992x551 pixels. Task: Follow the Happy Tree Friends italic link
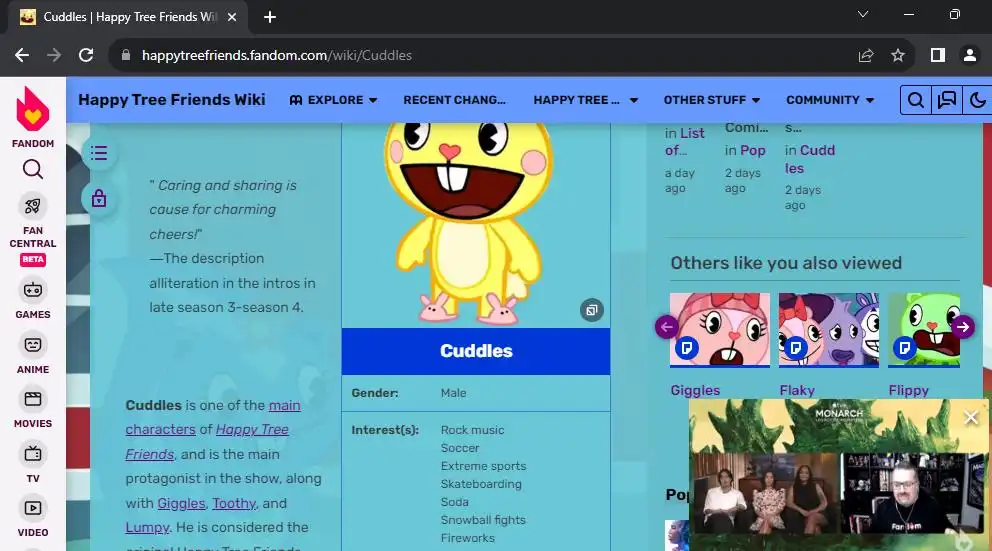tap(207, 442)
